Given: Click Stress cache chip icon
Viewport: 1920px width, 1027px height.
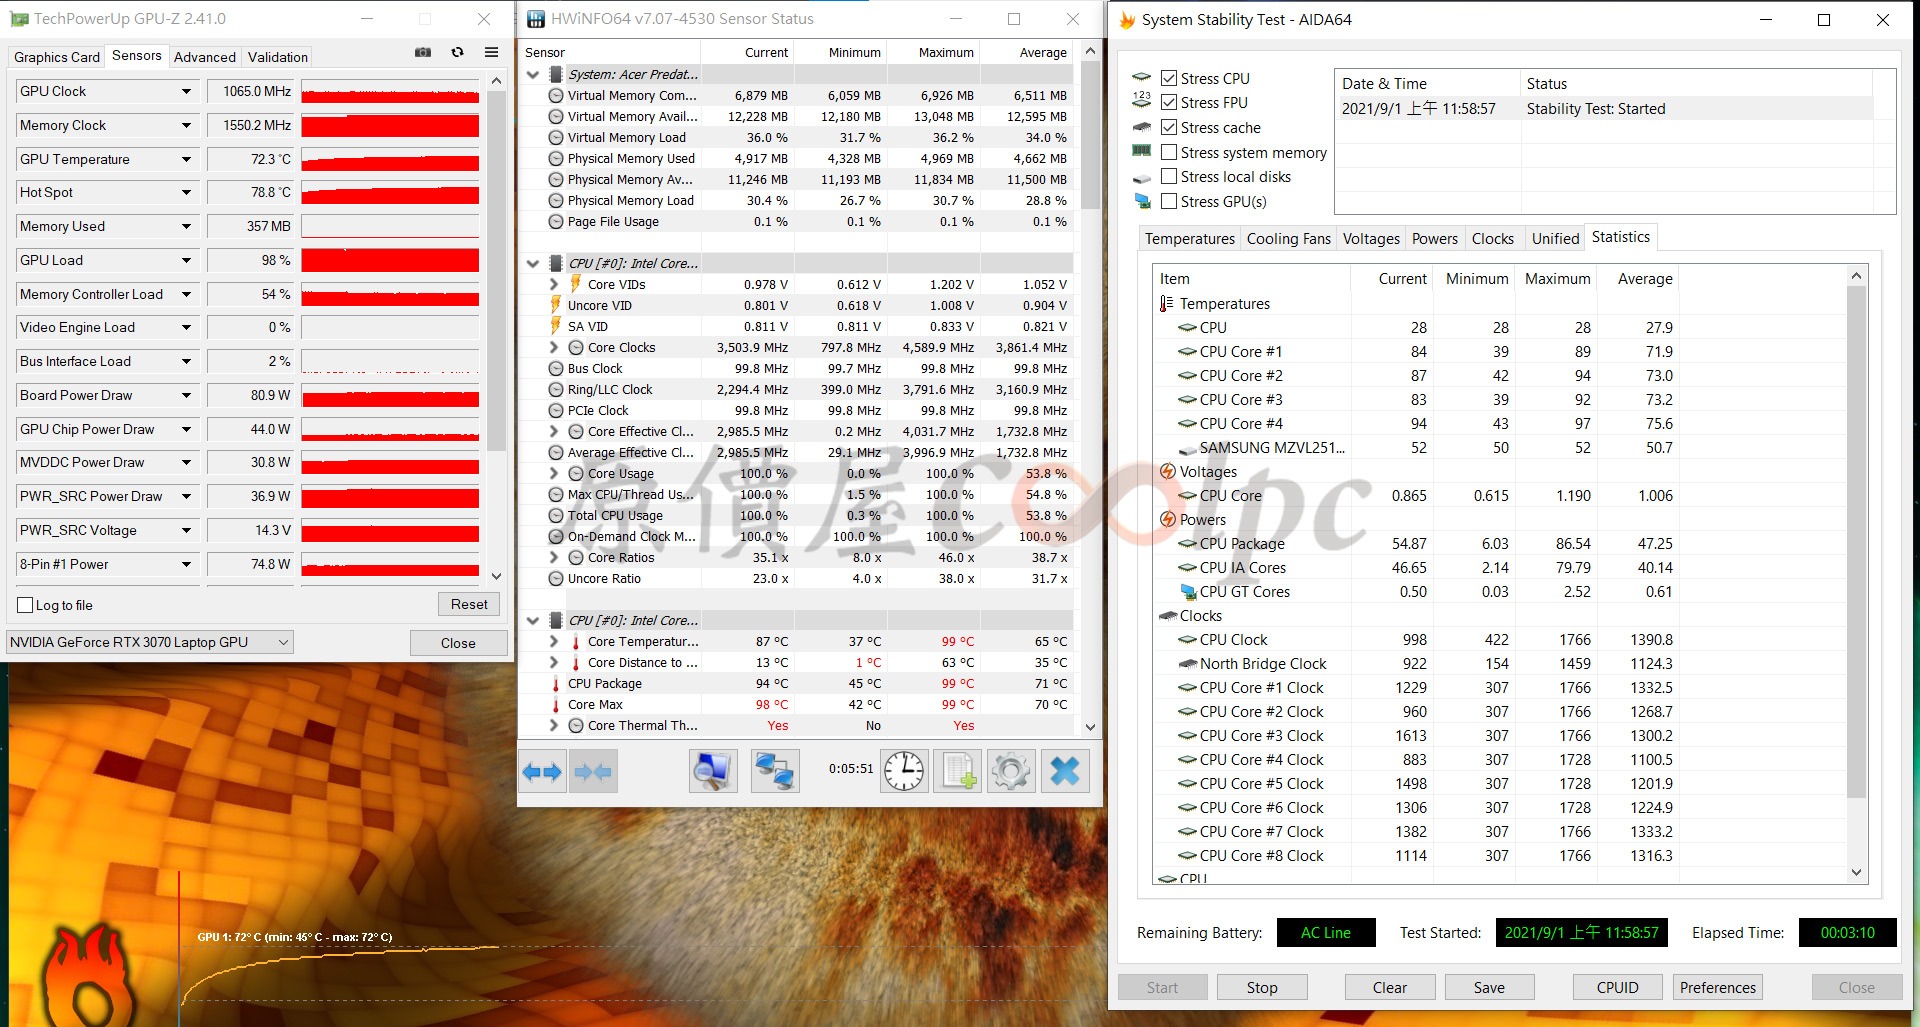Looking at the screenshot, I should click(1142, 127).
